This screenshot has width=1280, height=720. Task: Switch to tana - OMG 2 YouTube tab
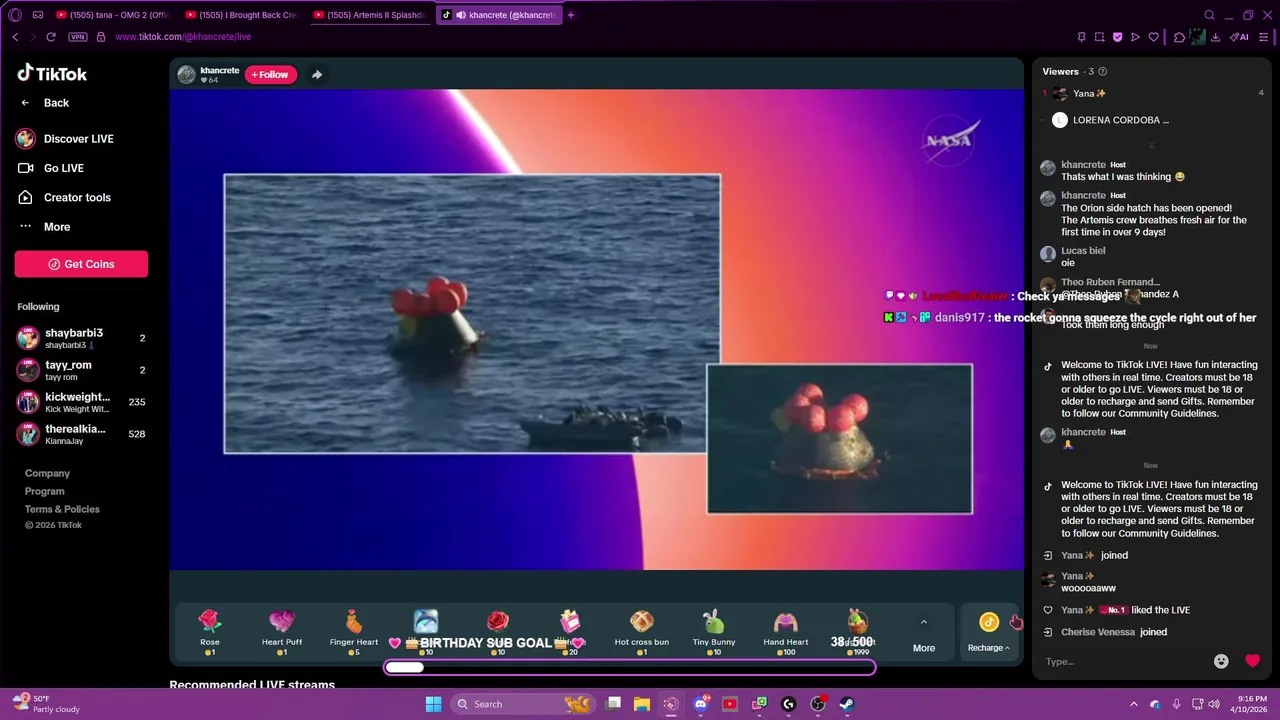coord(113,15)
